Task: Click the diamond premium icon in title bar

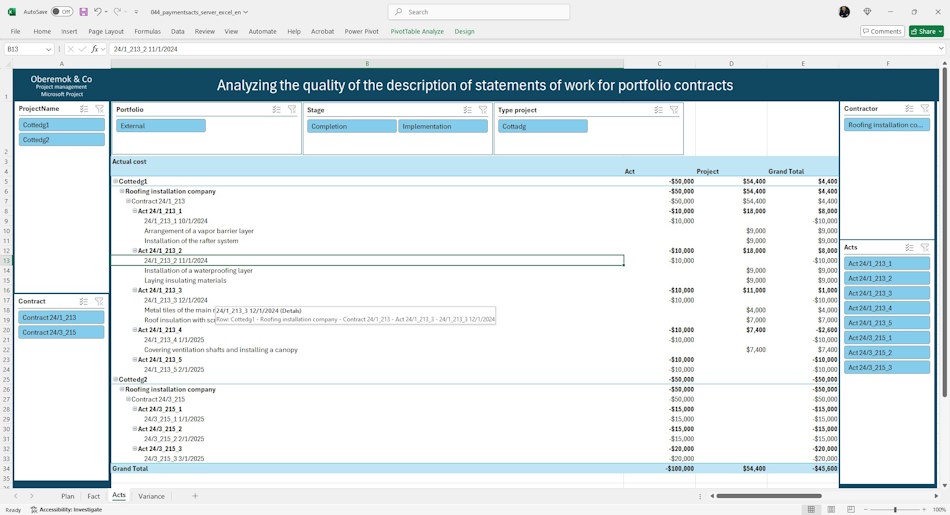Action: click(867, 12)
